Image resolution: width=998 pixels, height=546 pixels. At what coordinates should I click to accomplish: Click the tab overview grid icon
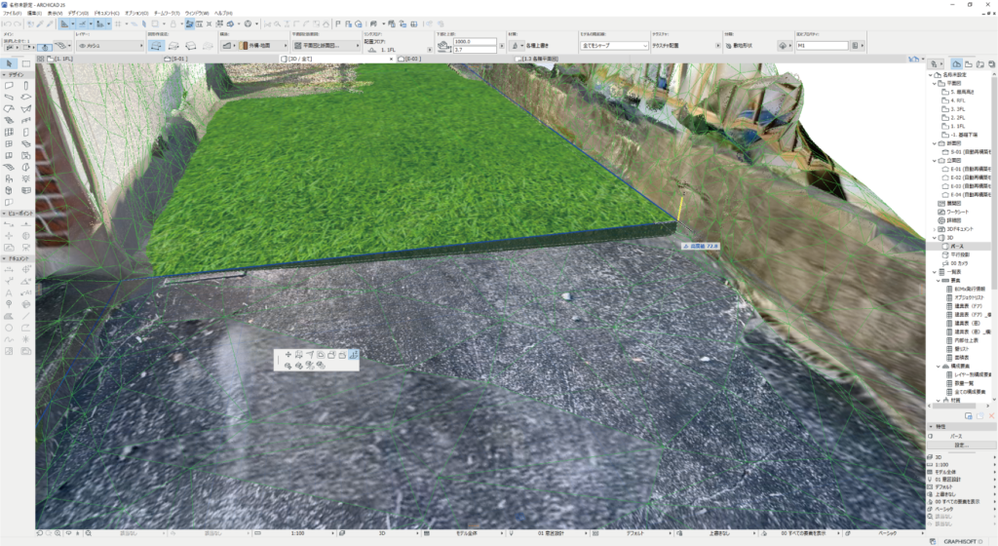[x=40, y=59]
